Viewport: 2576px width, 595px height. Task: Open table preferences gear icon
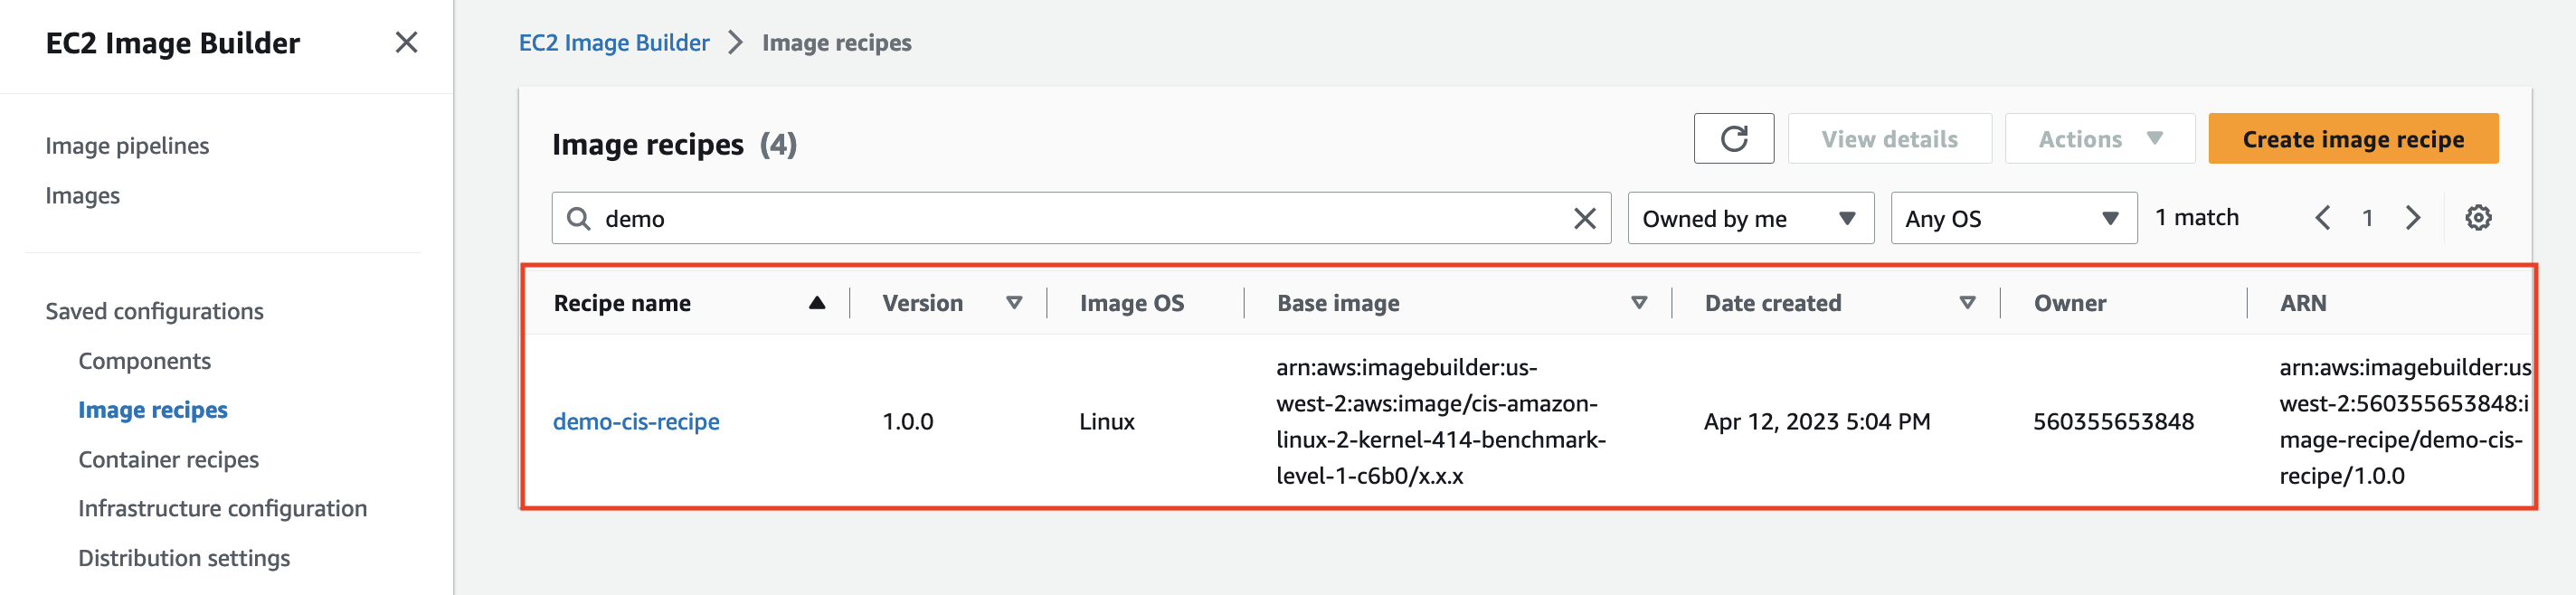2478,218
